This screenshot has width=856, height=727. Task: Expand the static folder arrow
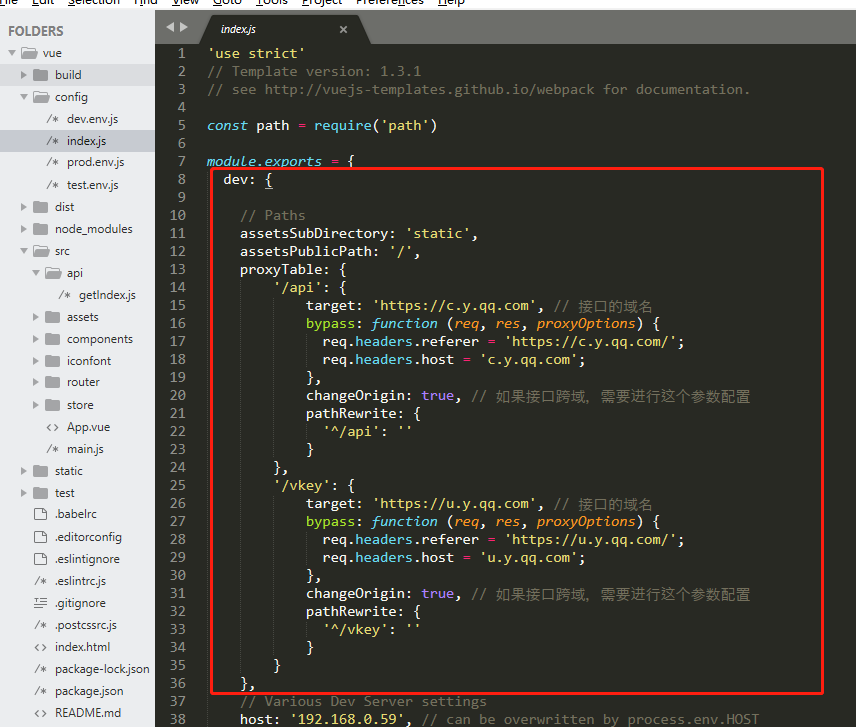click(23, 471)
